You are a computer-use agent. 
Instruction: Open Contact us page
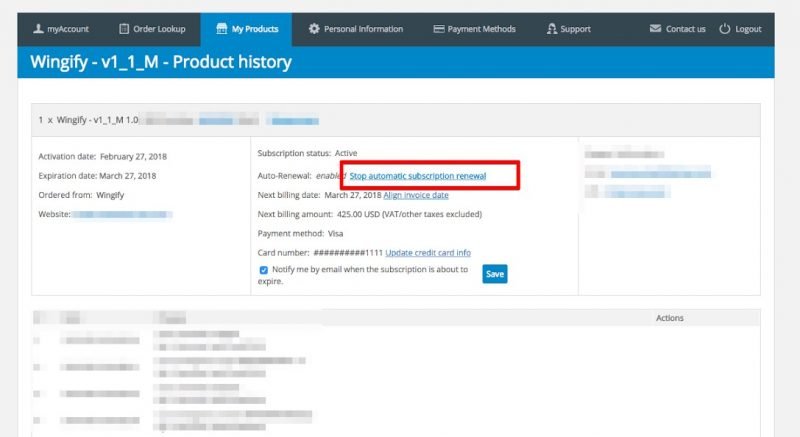[x=678, y=29]
